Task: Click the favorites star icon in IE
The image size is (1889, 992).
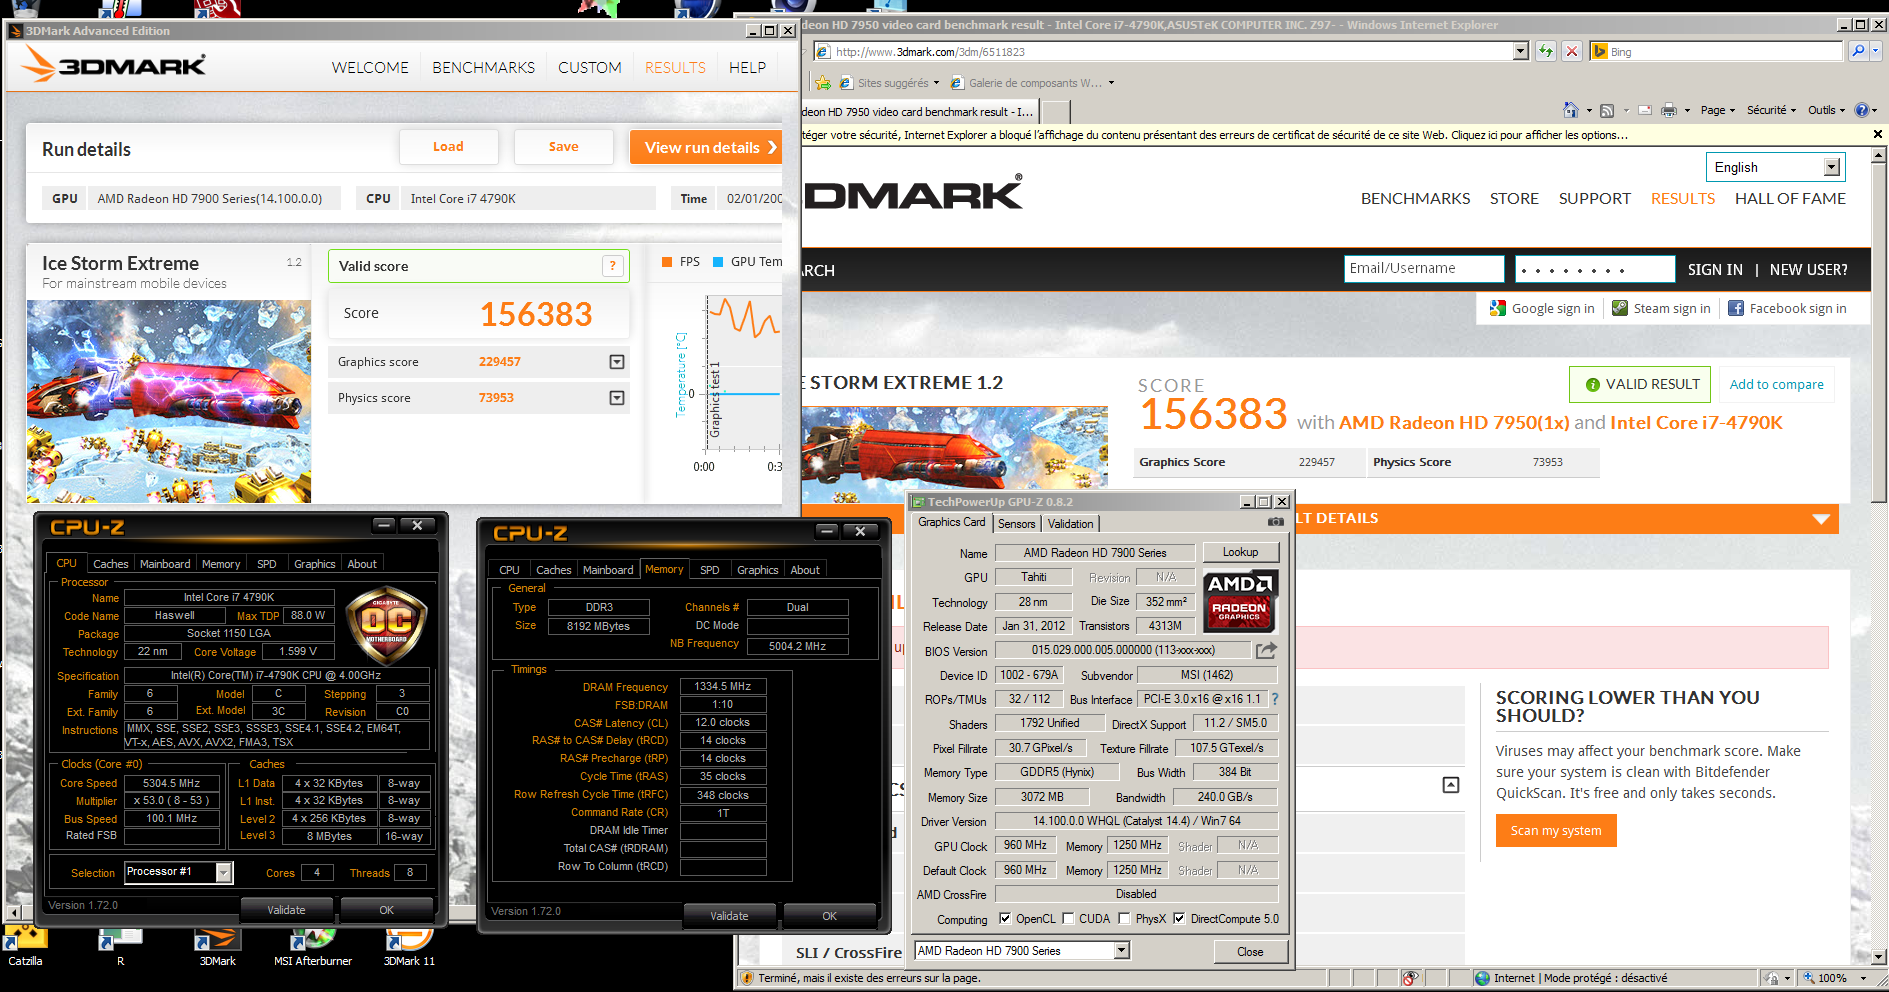Action: (823, 83)
